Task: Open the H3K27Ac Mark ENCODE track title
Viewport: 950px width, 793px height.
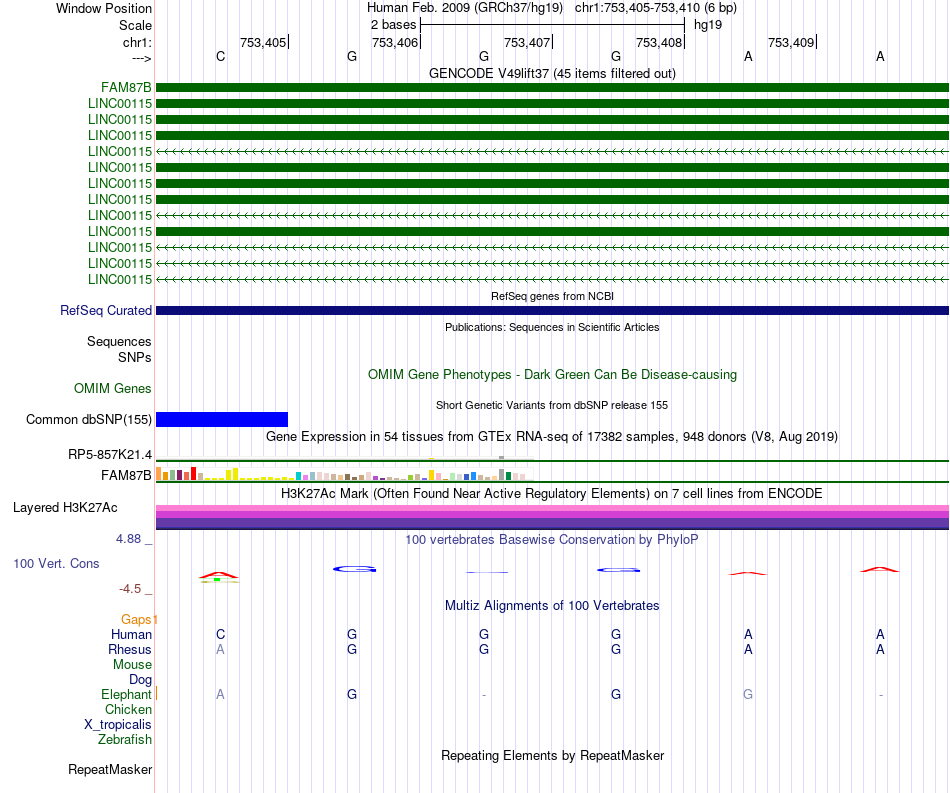Action: 552,493
